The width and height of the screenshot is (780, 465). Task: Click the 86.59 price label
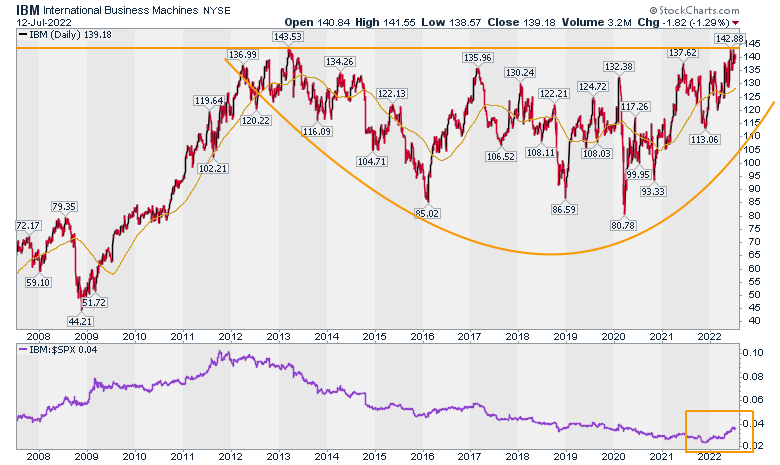point(564,209)
